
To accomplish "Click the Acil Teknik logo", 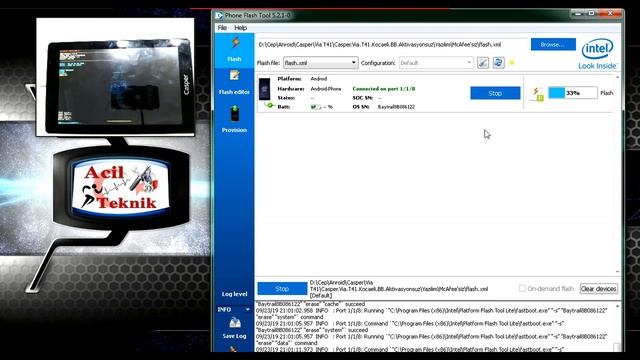I will 121,188.
